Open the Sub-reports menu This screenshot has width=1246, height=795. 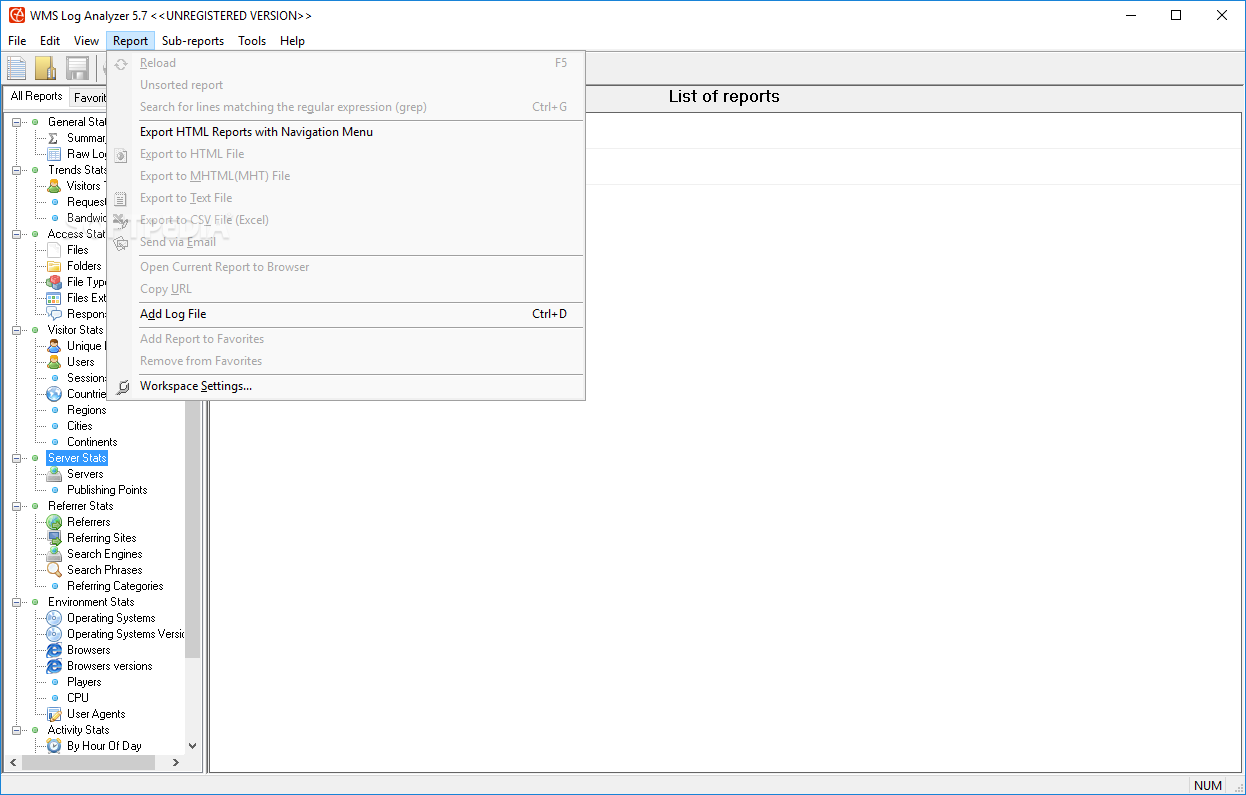pos(193,41)
